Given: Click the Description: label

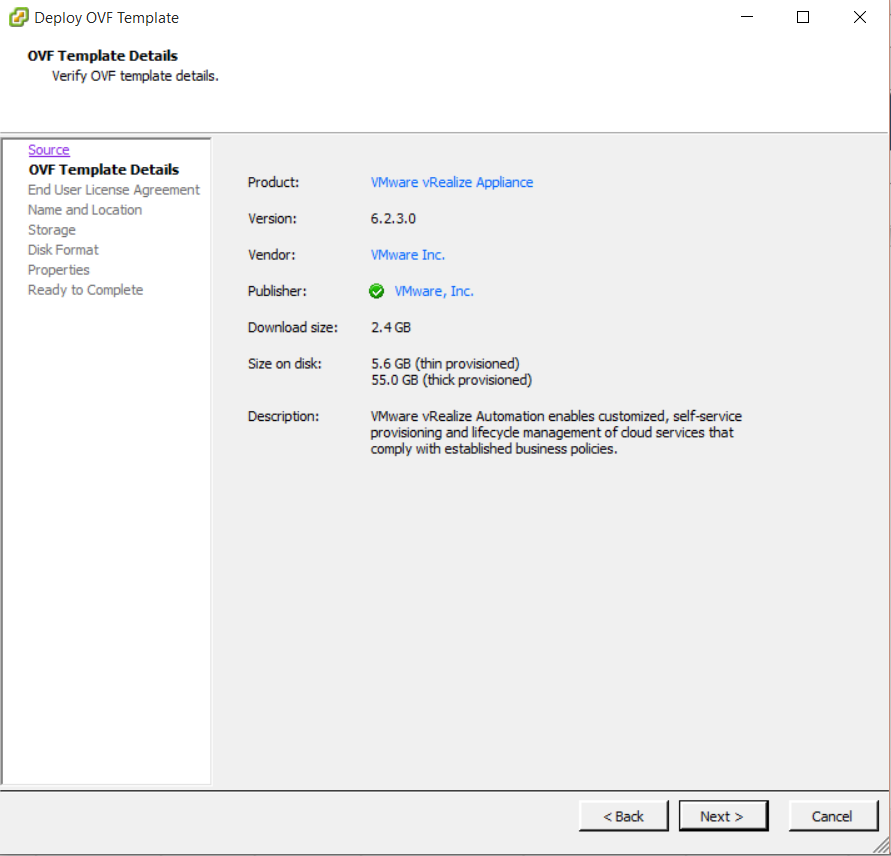Looking at the screenshot, I should pos(284,416).
